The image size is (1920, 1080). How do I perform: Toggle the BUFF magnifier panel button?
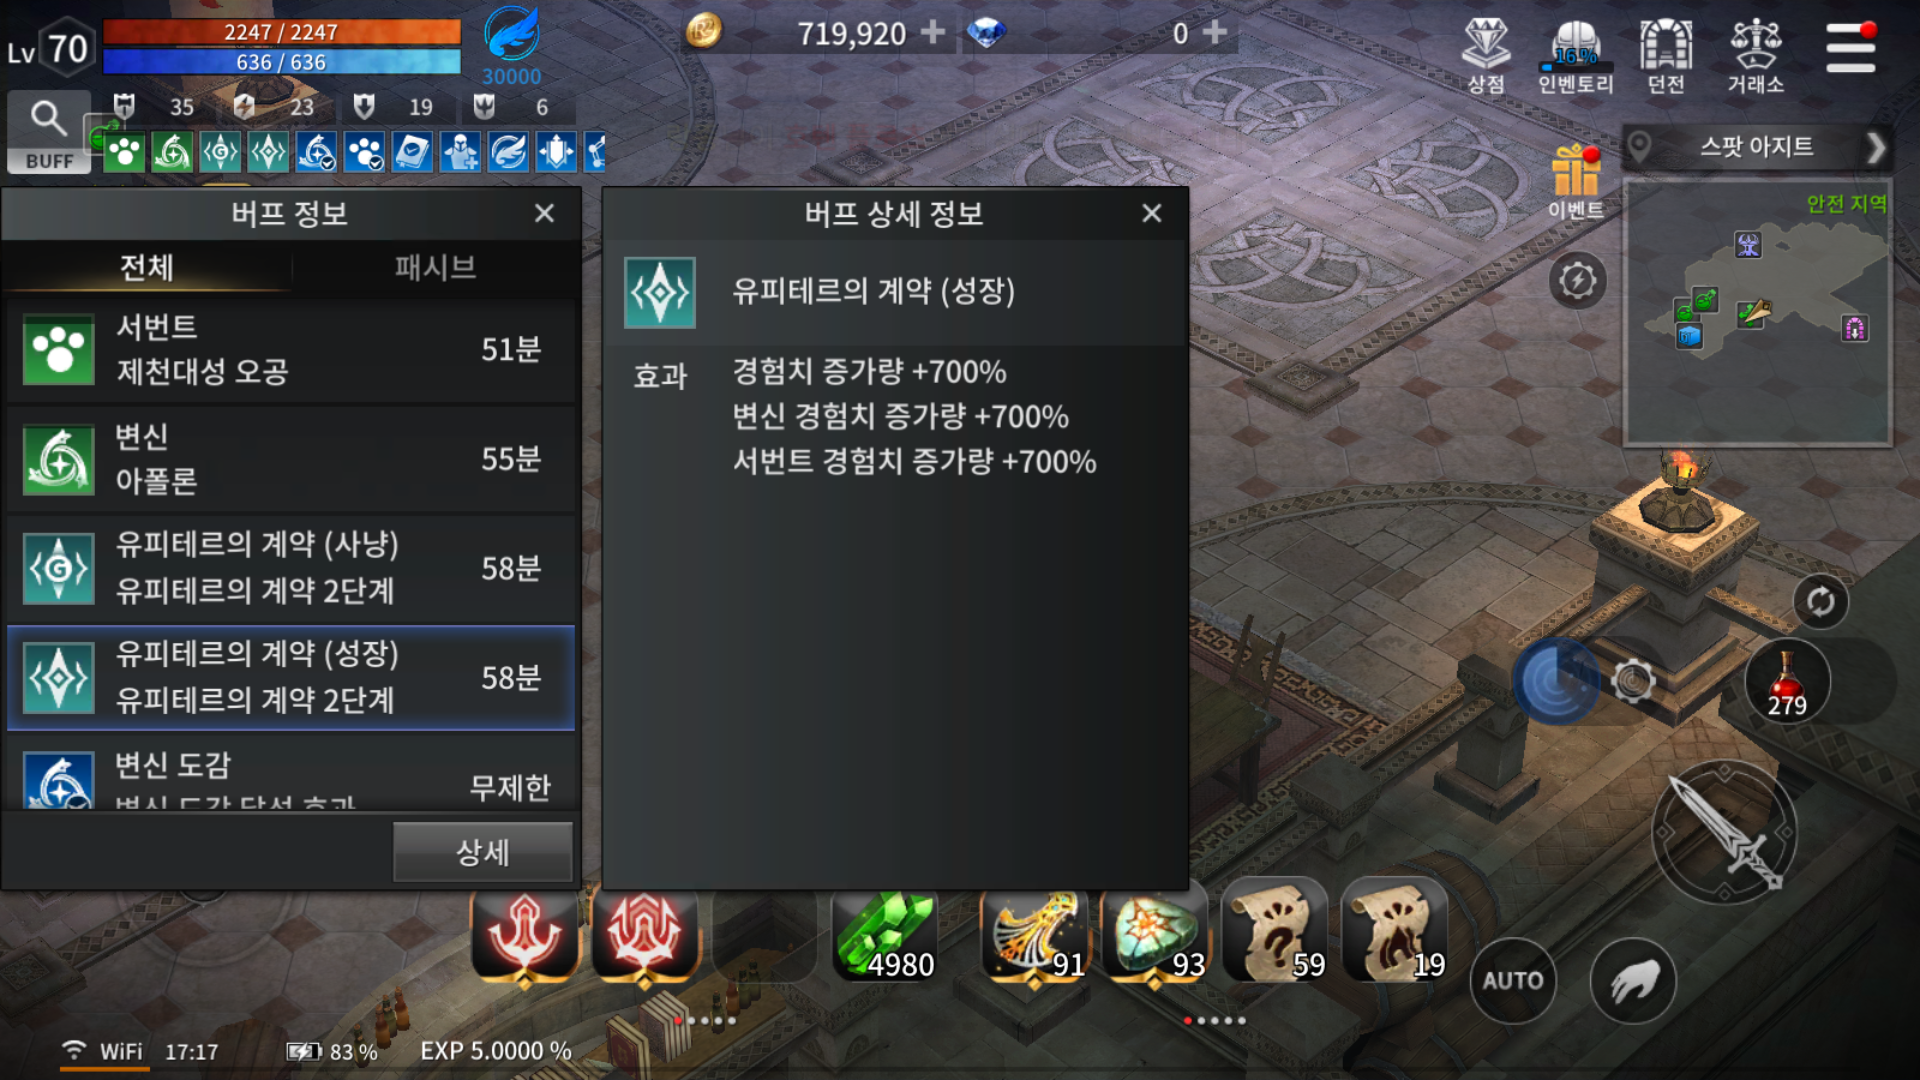[x=49, y=132]
